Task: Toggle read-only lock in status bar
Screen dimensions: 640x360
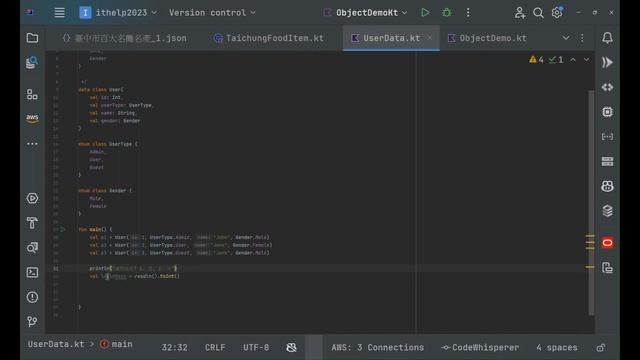Action: 600,348
